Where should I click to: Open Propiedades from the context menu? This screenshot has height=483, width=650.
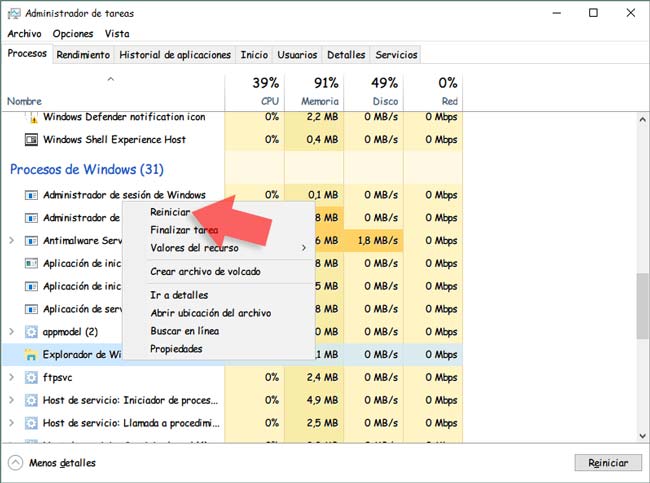[x=176, y=349]
